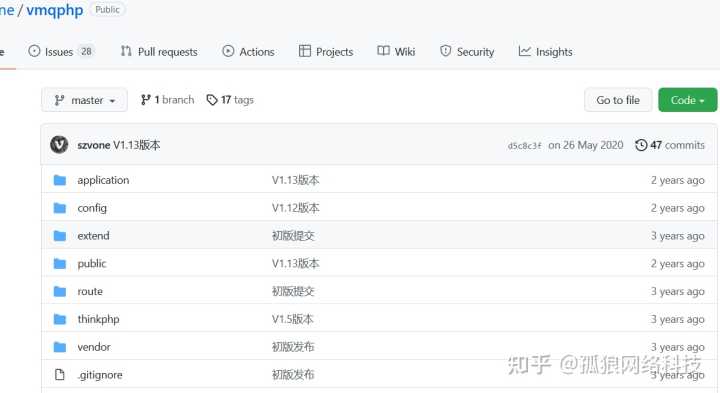Image resolution: width=720 pixels, height=393 pixels.
Task: Open the extend folder
Action: point(93,236)
